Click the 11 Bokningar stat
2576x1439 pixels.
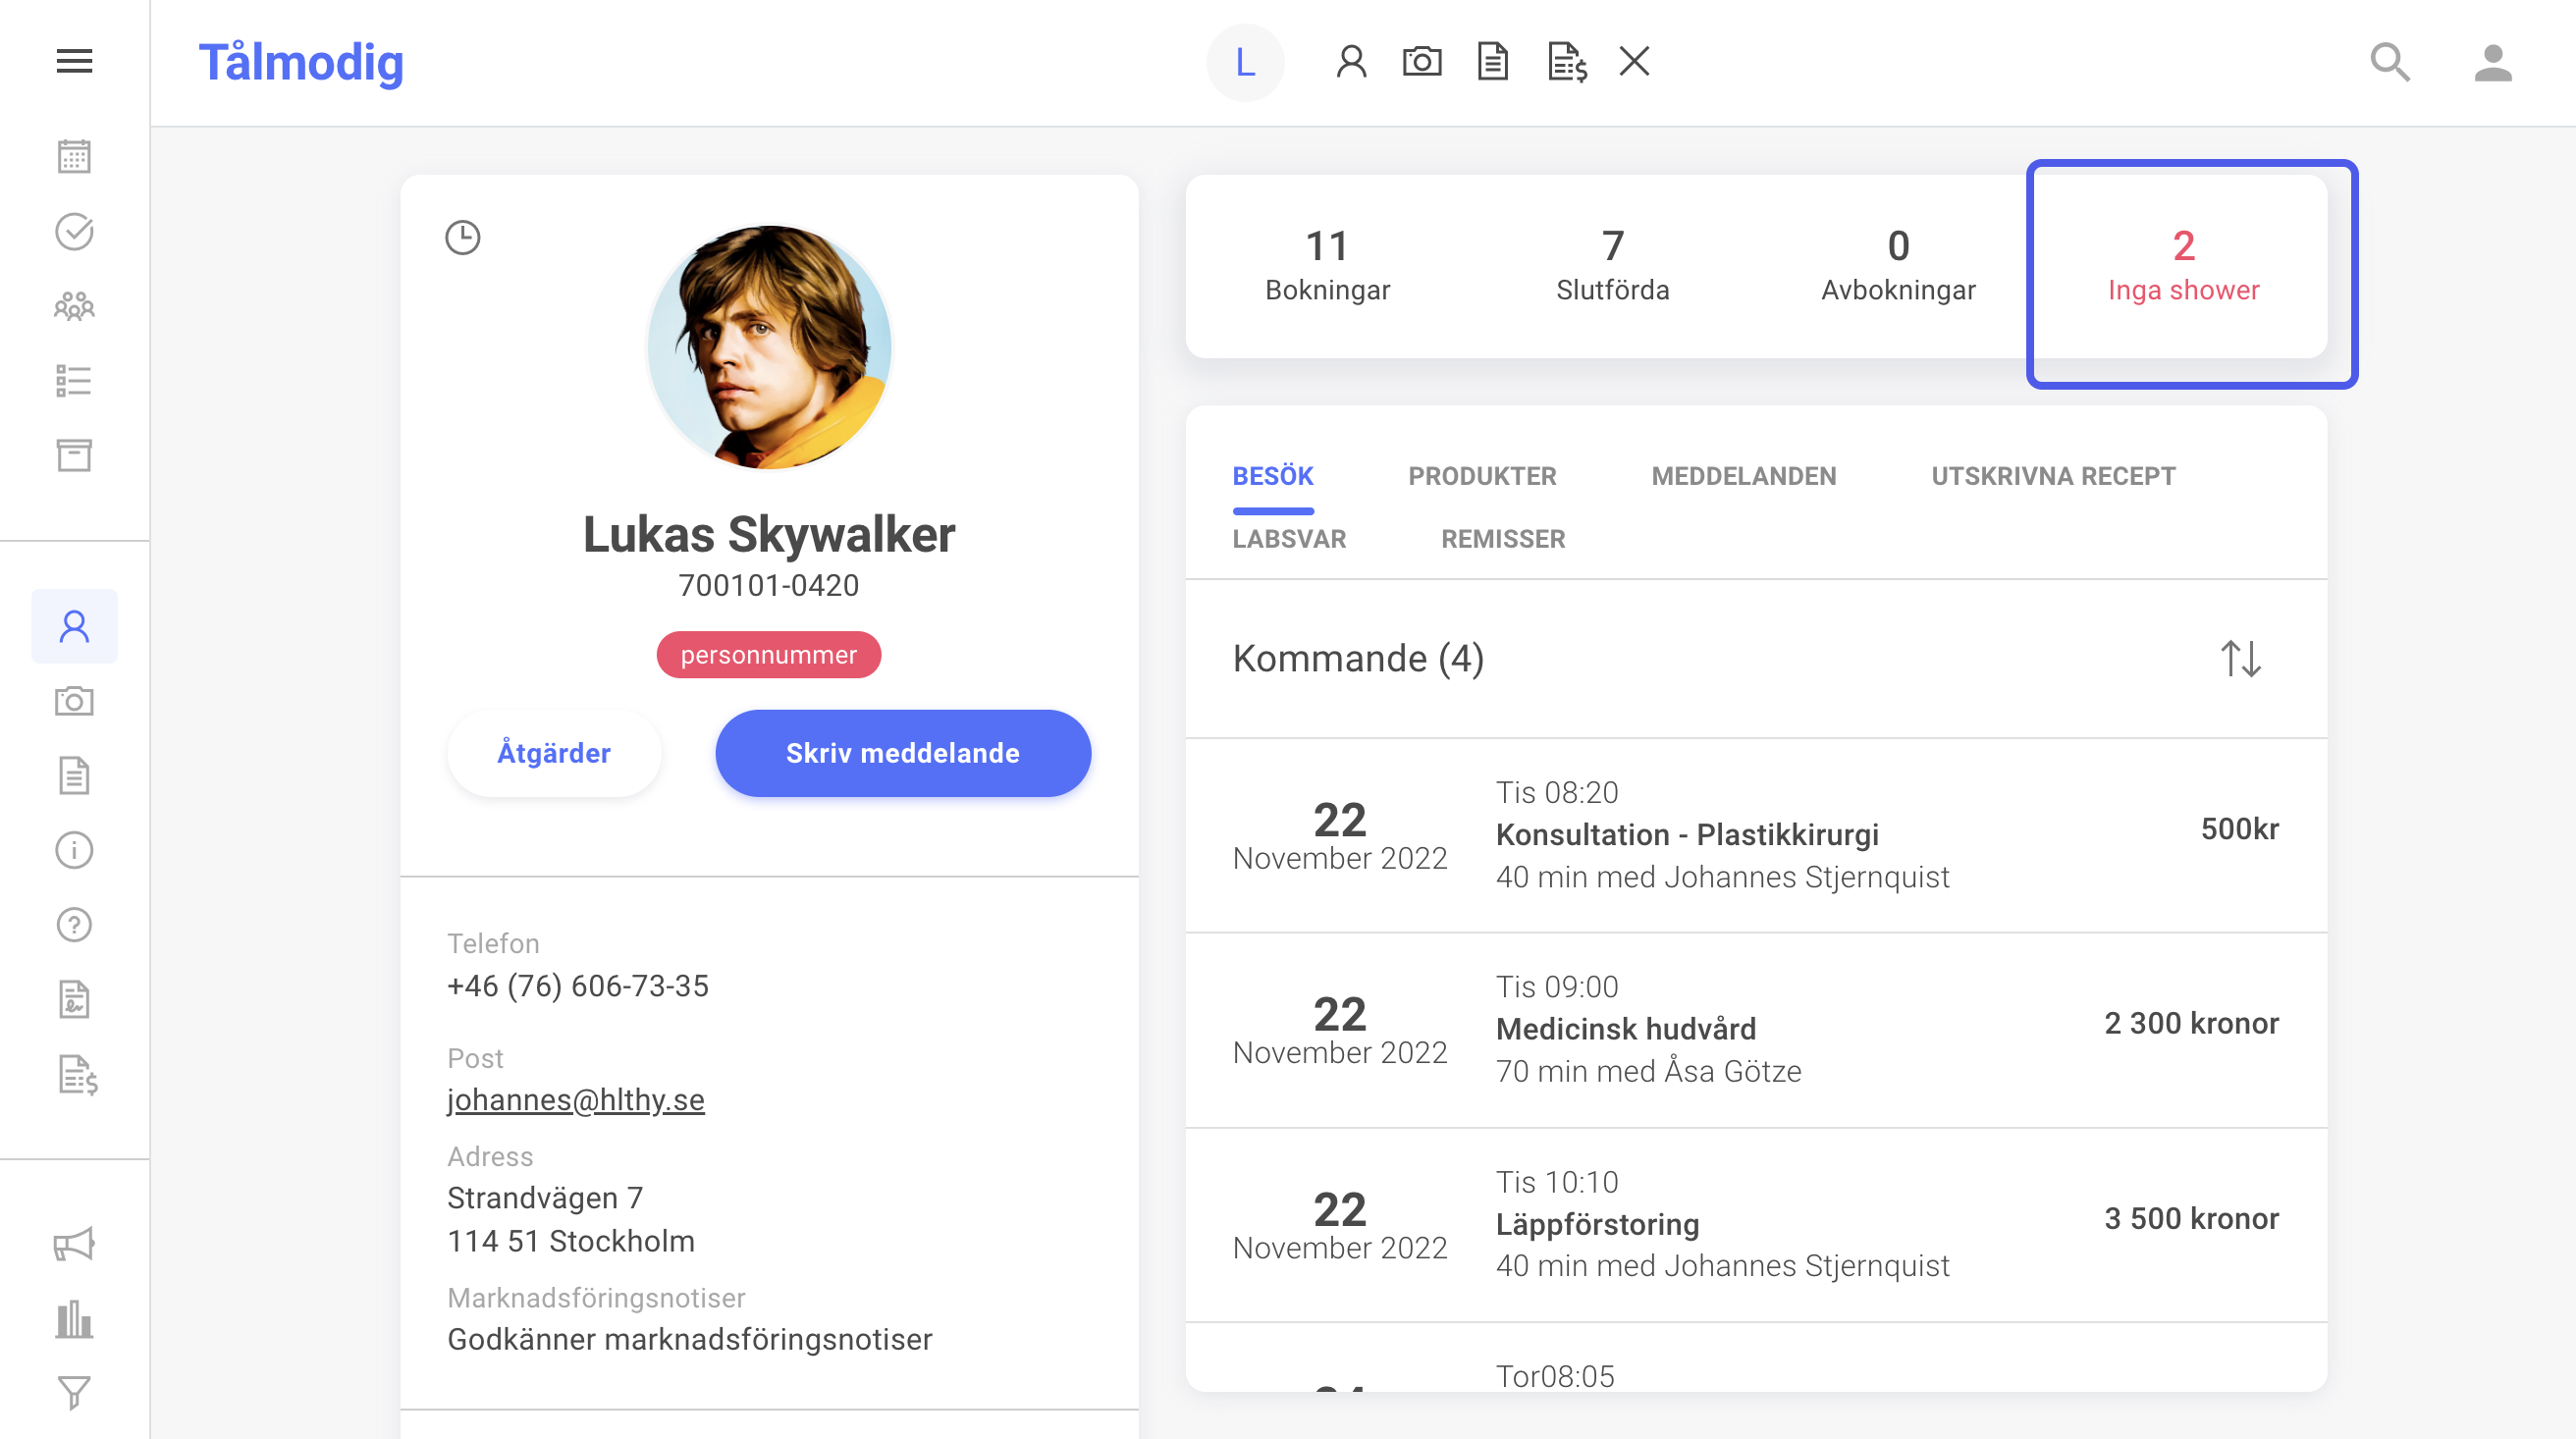click(1328, 266)
